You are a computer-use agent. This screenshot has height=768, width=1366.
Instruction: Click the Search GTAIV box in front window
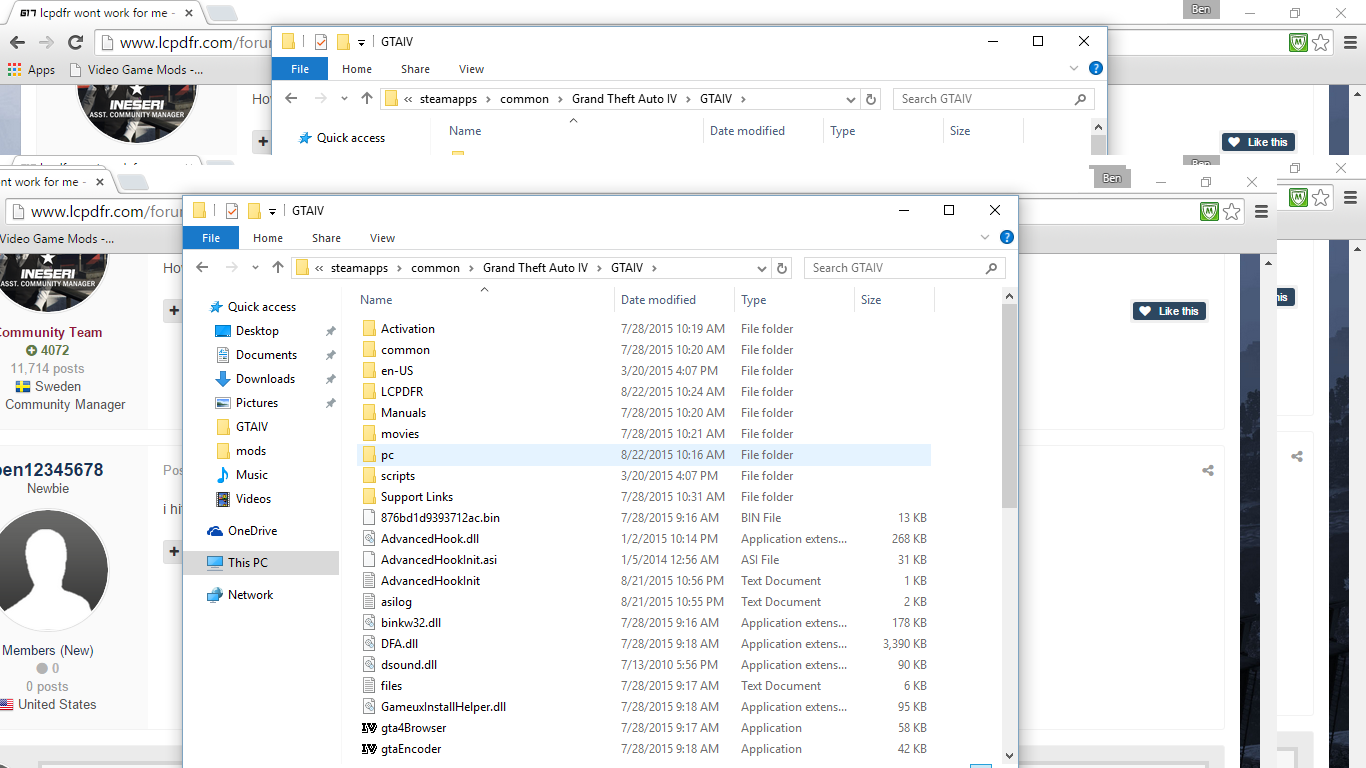click(895, 268)
